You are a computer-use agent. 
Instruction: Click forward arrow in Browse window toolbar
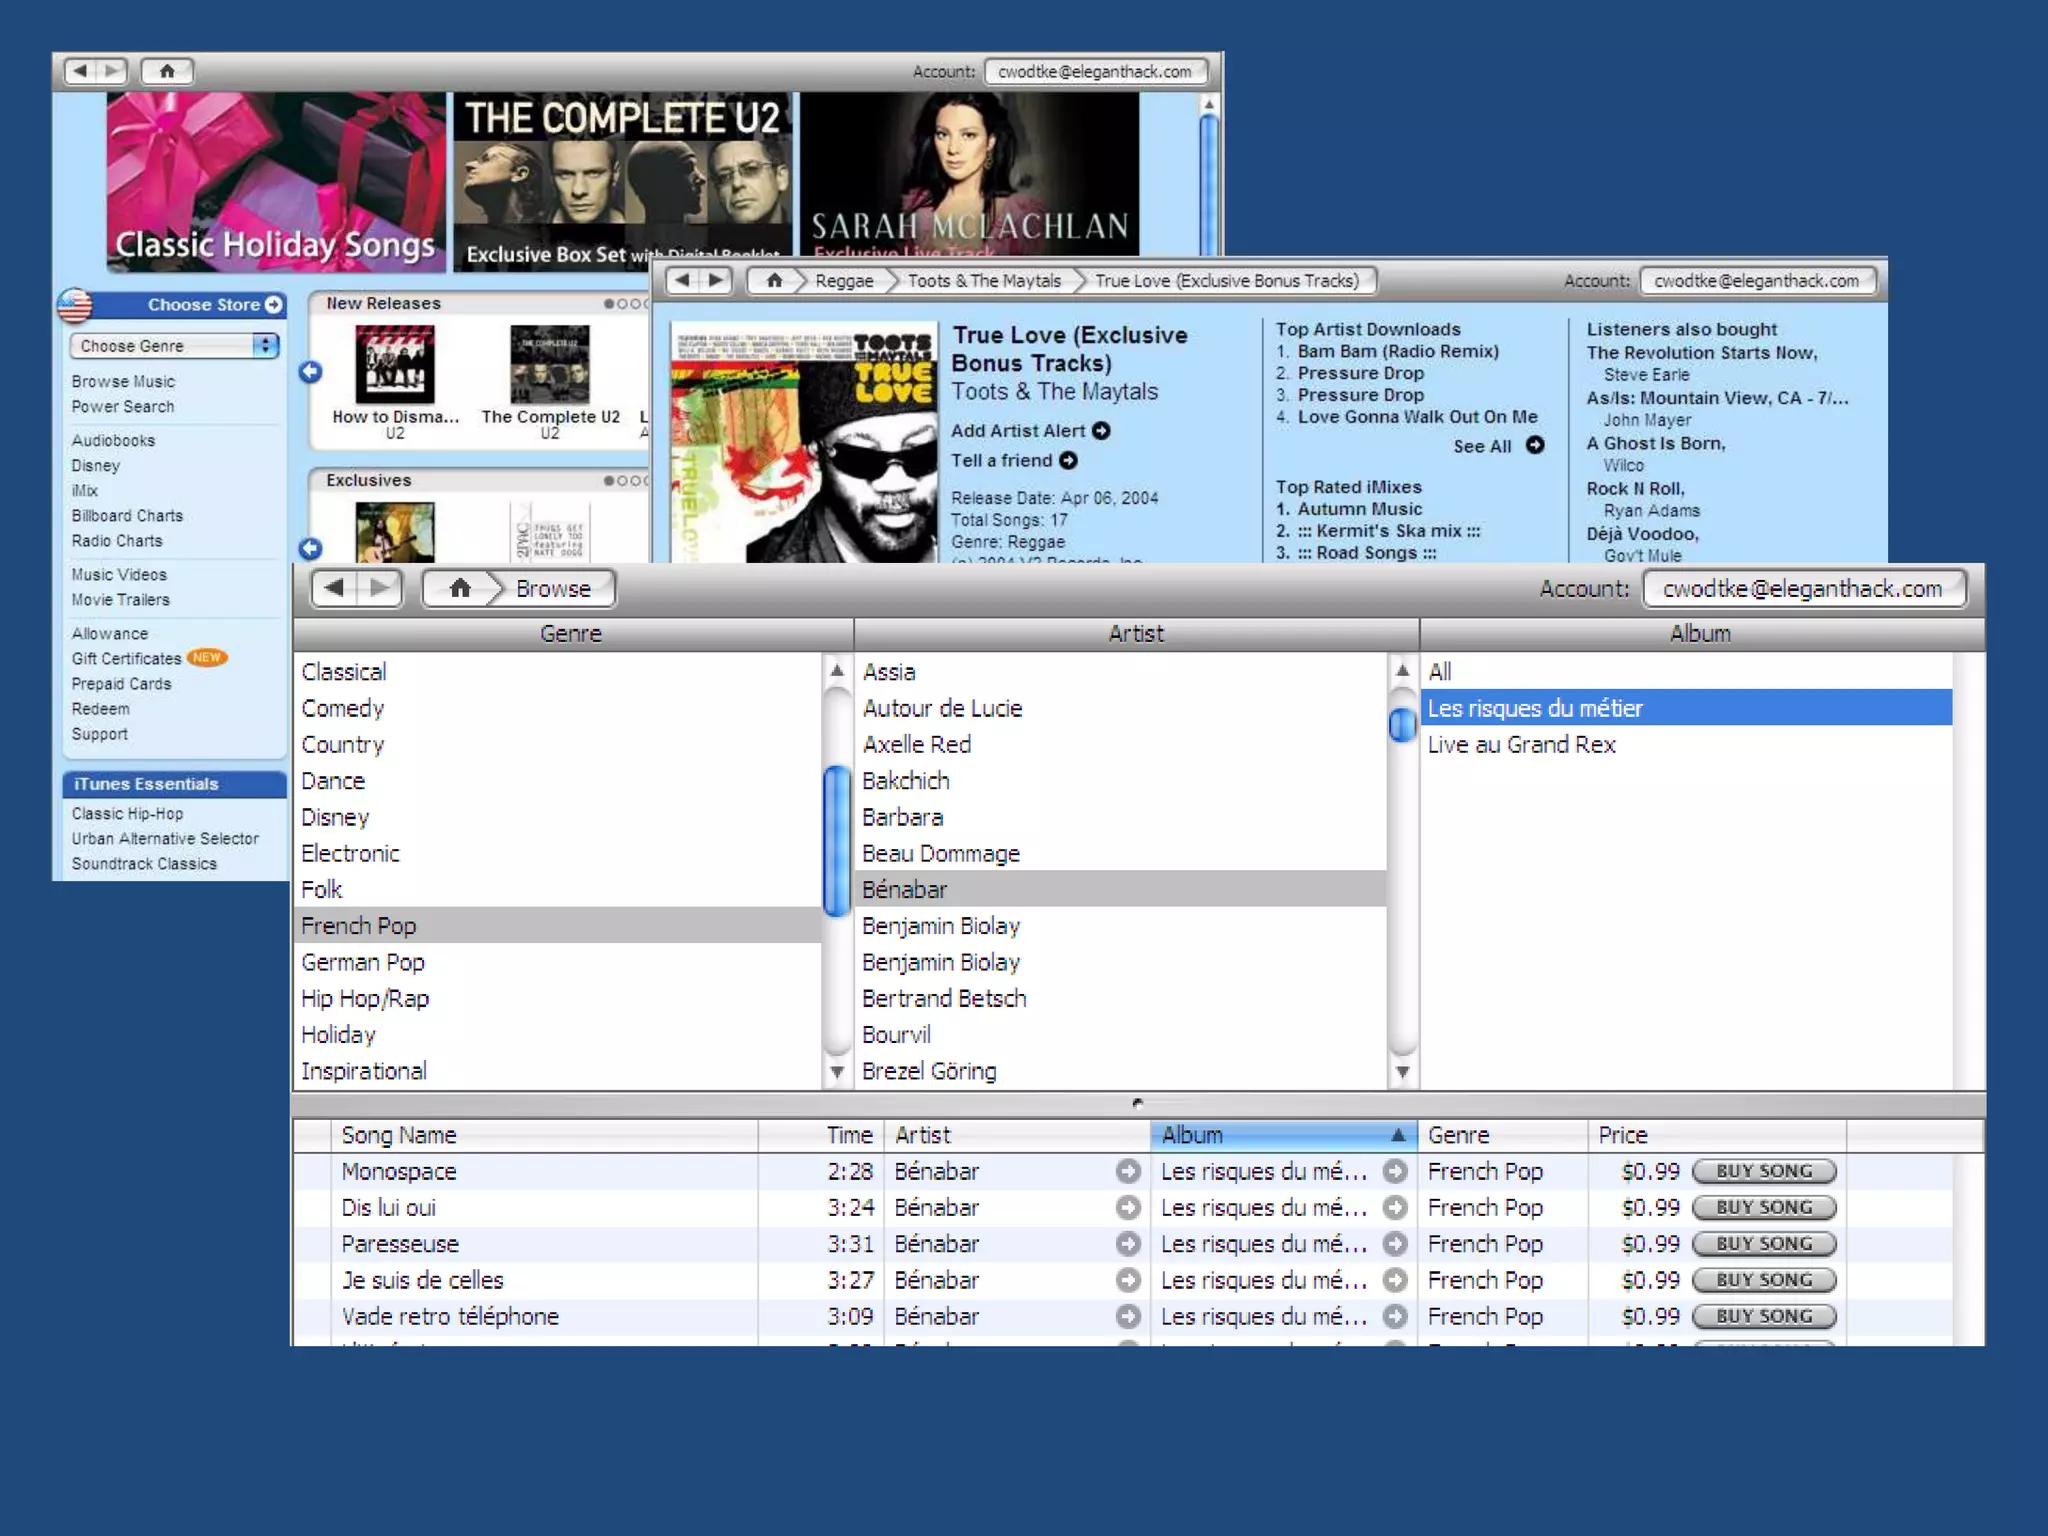380,588
